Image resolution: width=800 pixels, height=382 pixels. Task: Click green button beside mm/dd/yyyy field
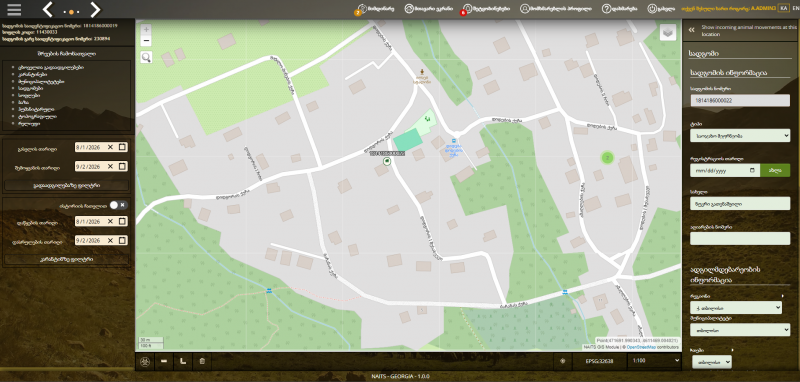point(775,170)
